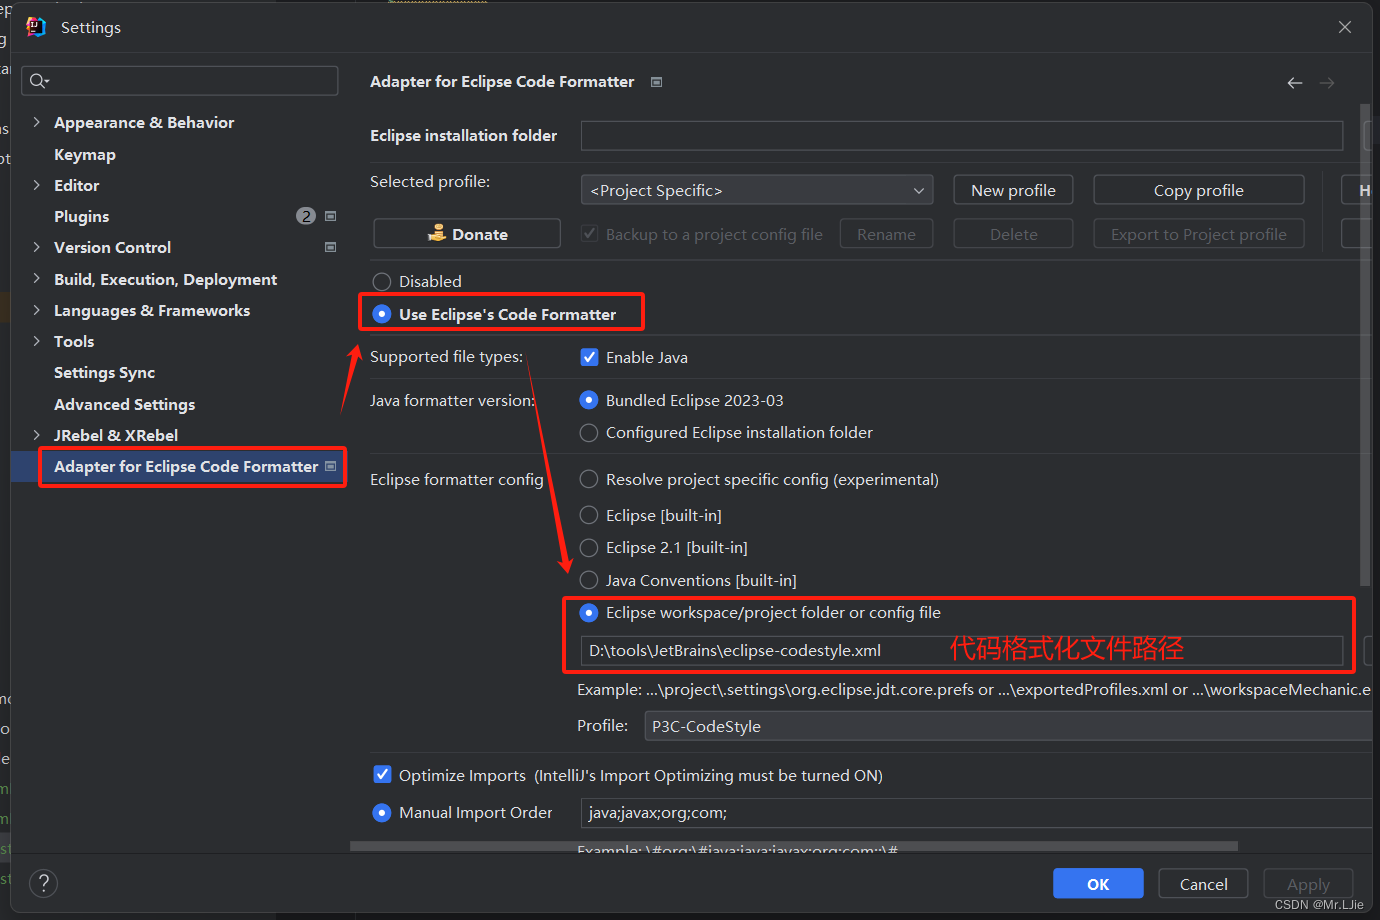Open the Keymap settings page
This screenshot has width=1380, height=920.
point(85,154)
